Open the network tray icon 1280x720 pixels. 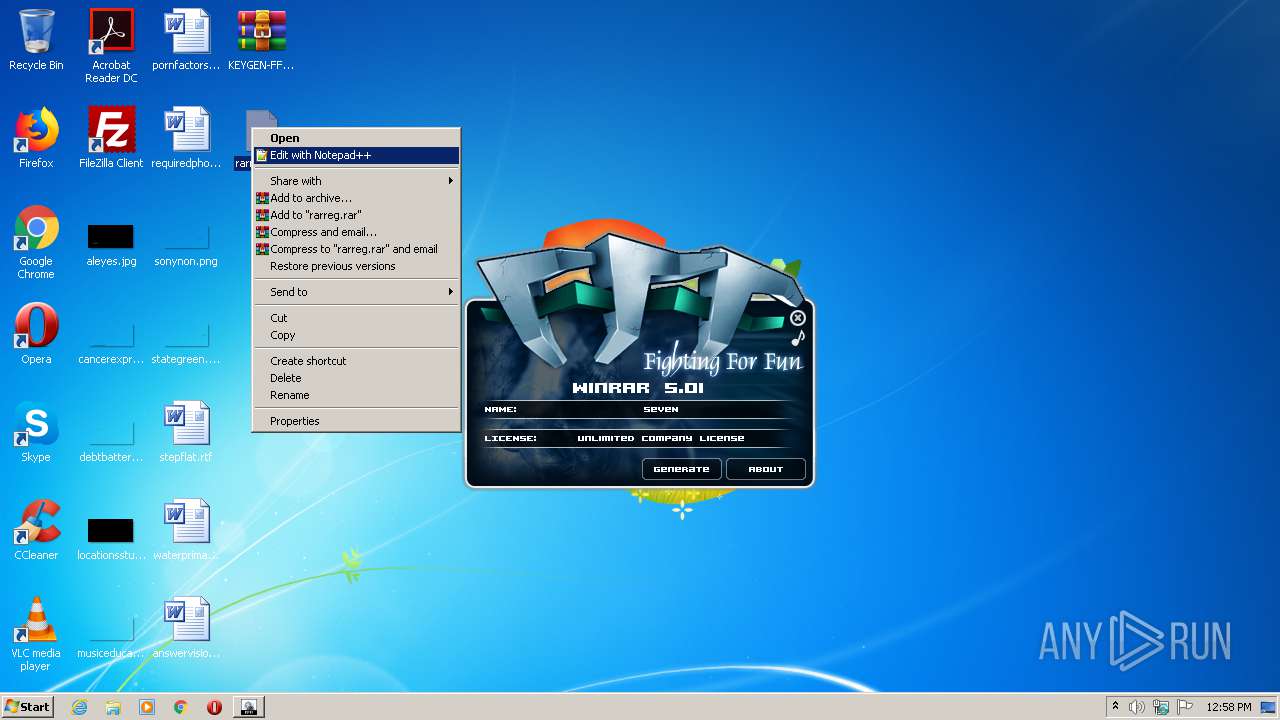[x=1161, y=707]
